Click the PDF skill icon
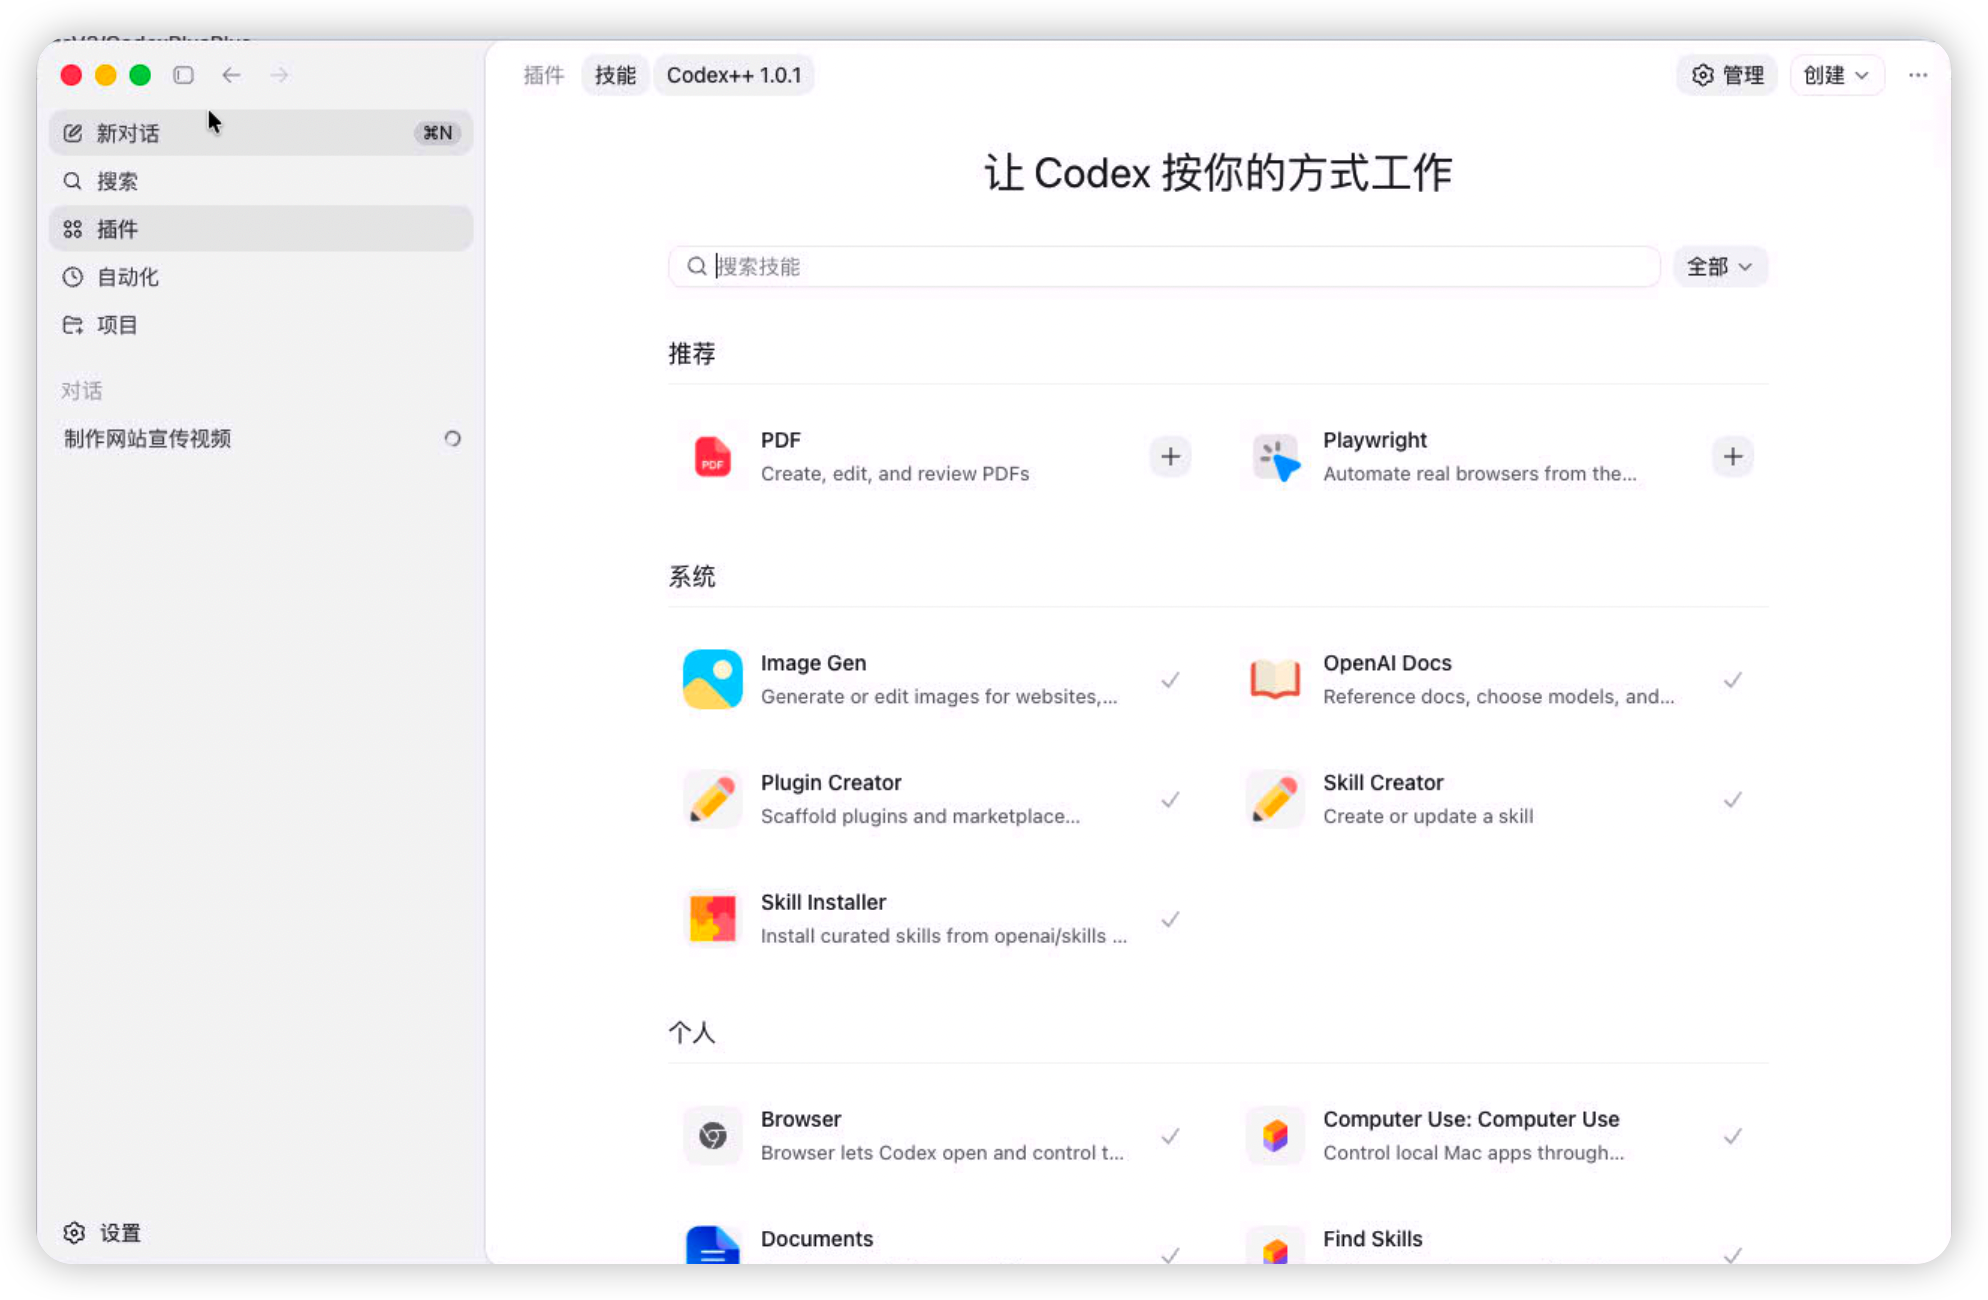Screen dimensions: 1988x1300 pos(712,457)
